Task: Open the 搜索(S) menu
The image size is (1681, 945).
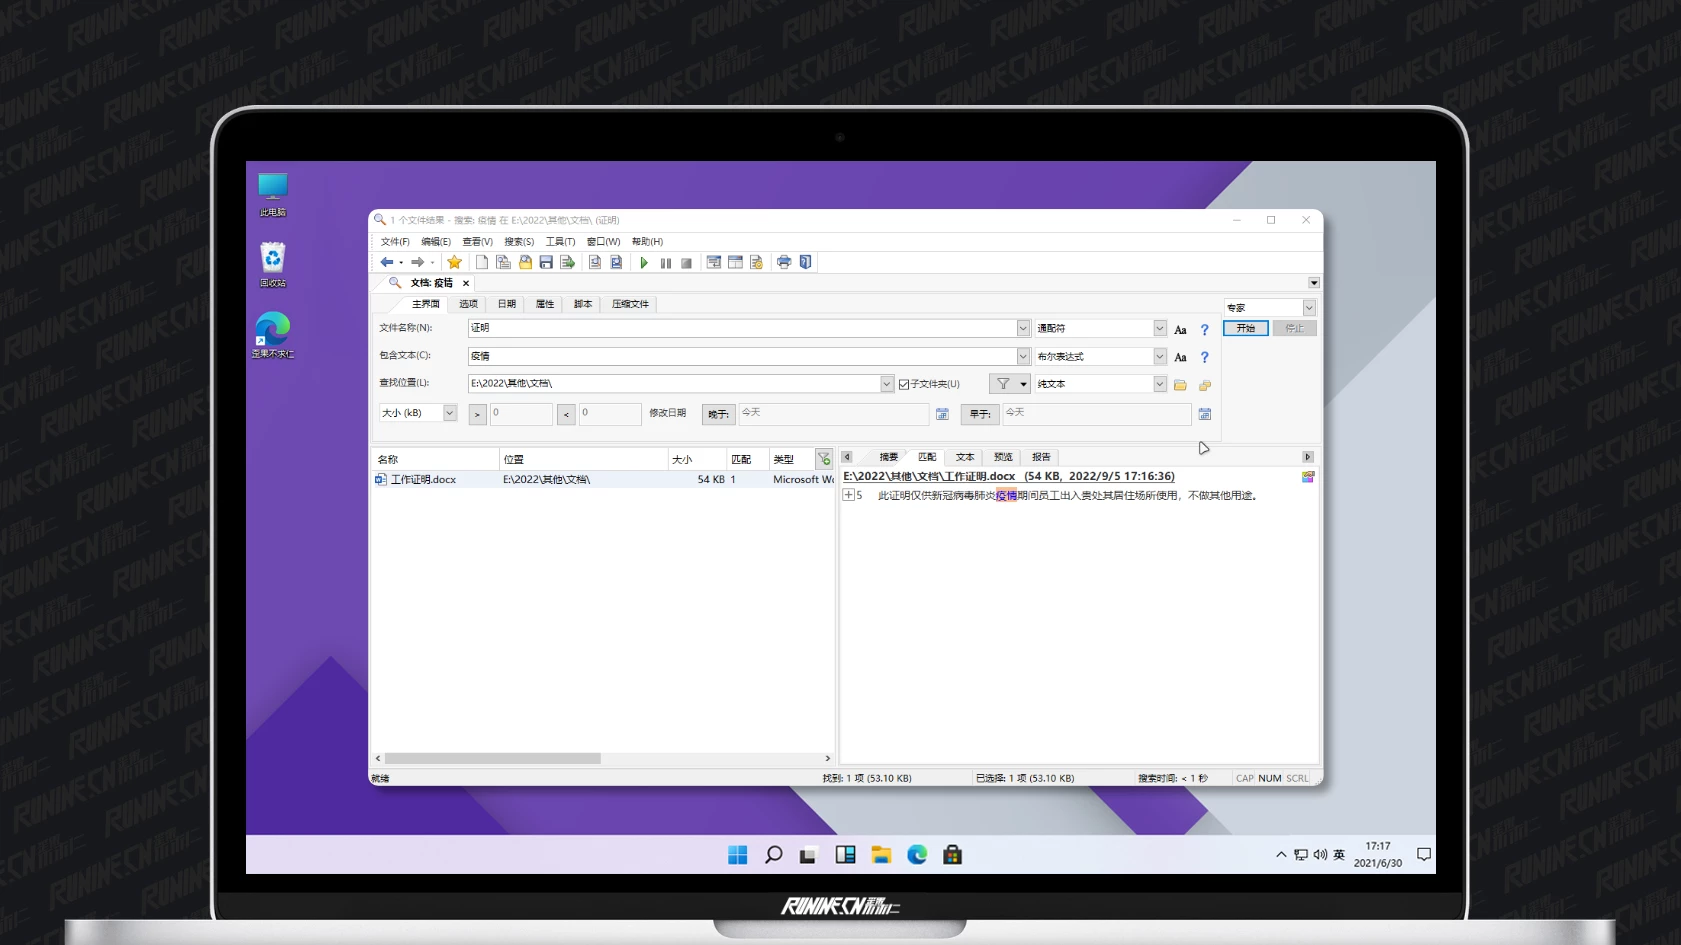Action: [x=518, y=242]
